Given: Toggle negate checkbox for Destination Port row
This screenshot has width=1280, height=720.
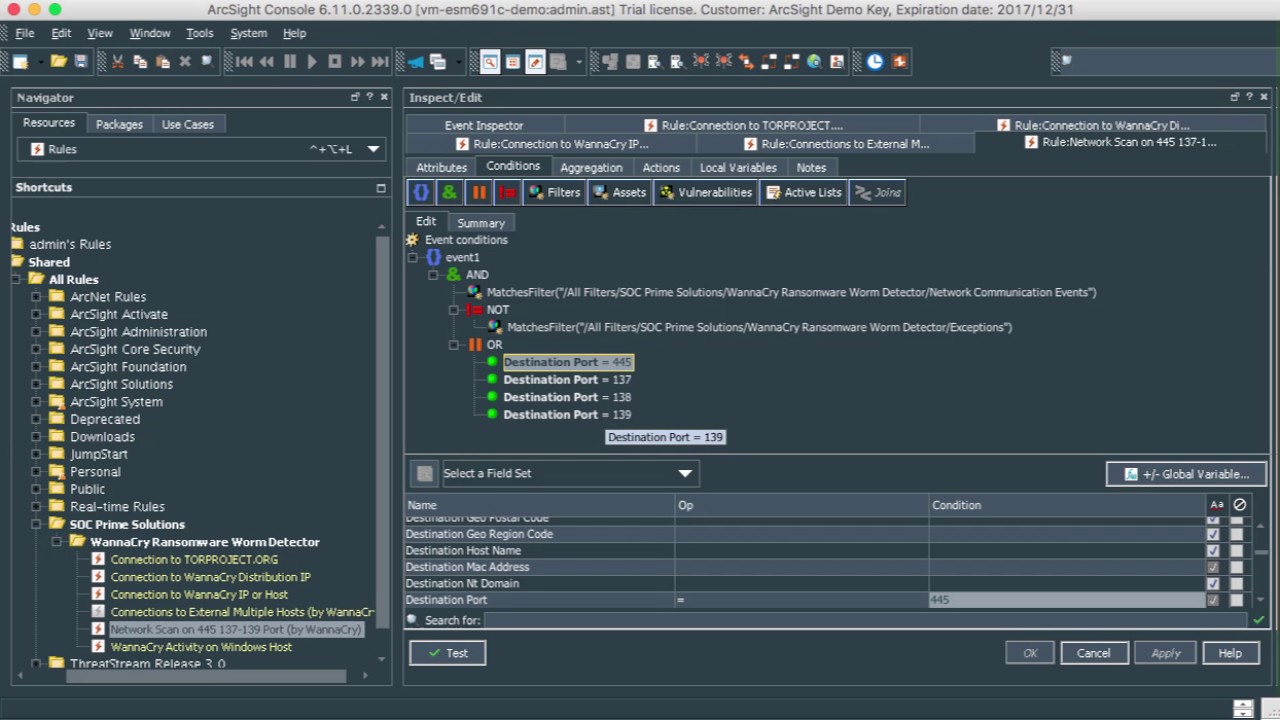Looking at the screenshot, I should 1237,600.
